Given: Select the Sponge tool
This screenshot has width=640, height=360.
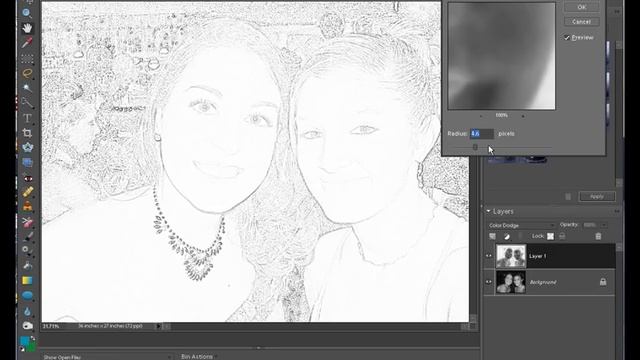Looking at the screenshot, I should click(x=27, y=326).
